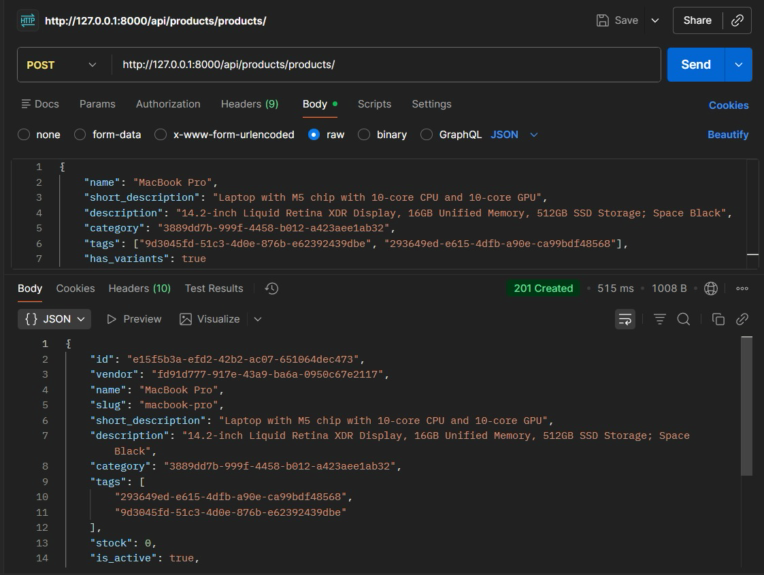This screenshot has width=764, height=575.
Task: Open the response Cookies tab
Action: tap(76, 288)
